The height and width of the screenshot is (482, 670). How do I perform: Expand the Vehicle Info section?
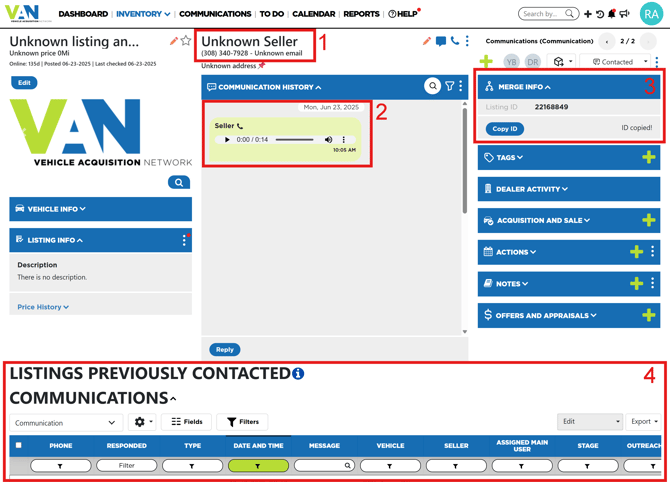pos(100,209)
